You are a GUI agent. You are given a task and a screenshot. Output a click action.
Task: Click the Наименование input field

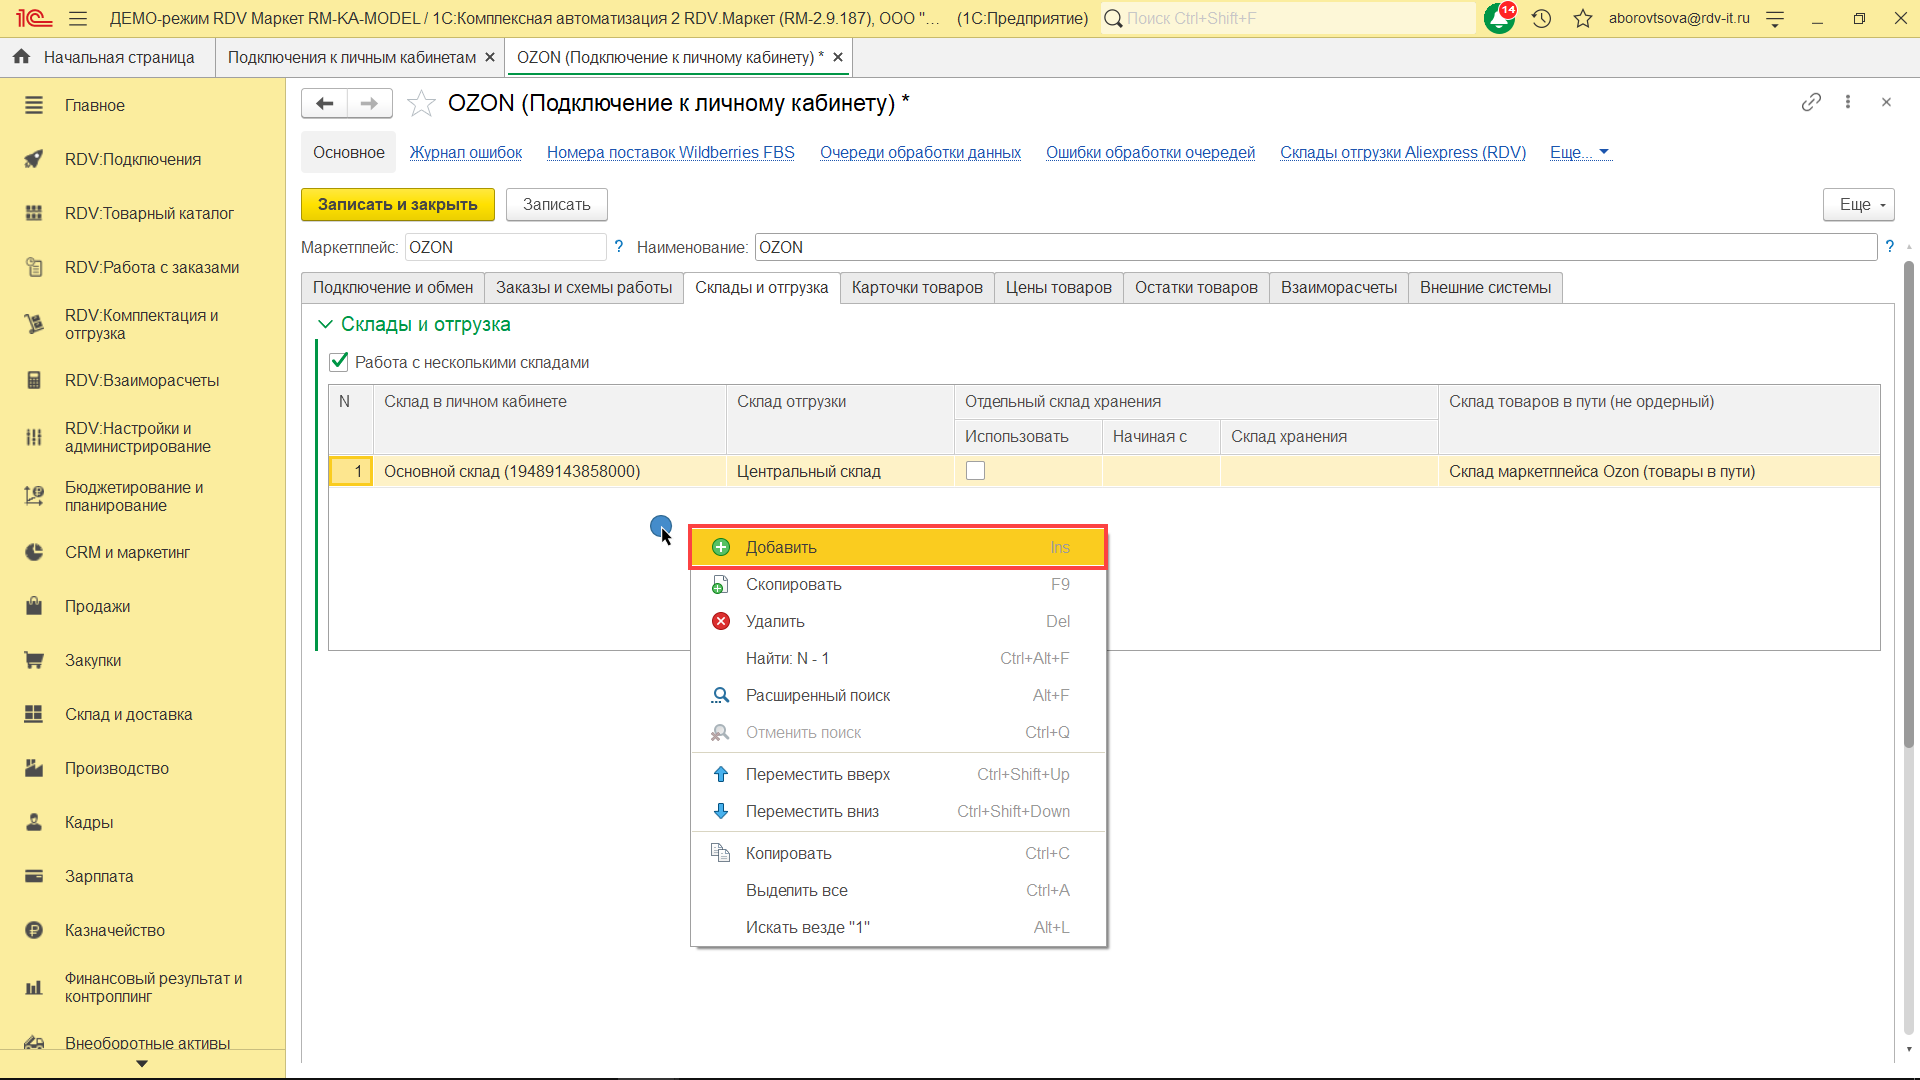(x=1314, y=247)
